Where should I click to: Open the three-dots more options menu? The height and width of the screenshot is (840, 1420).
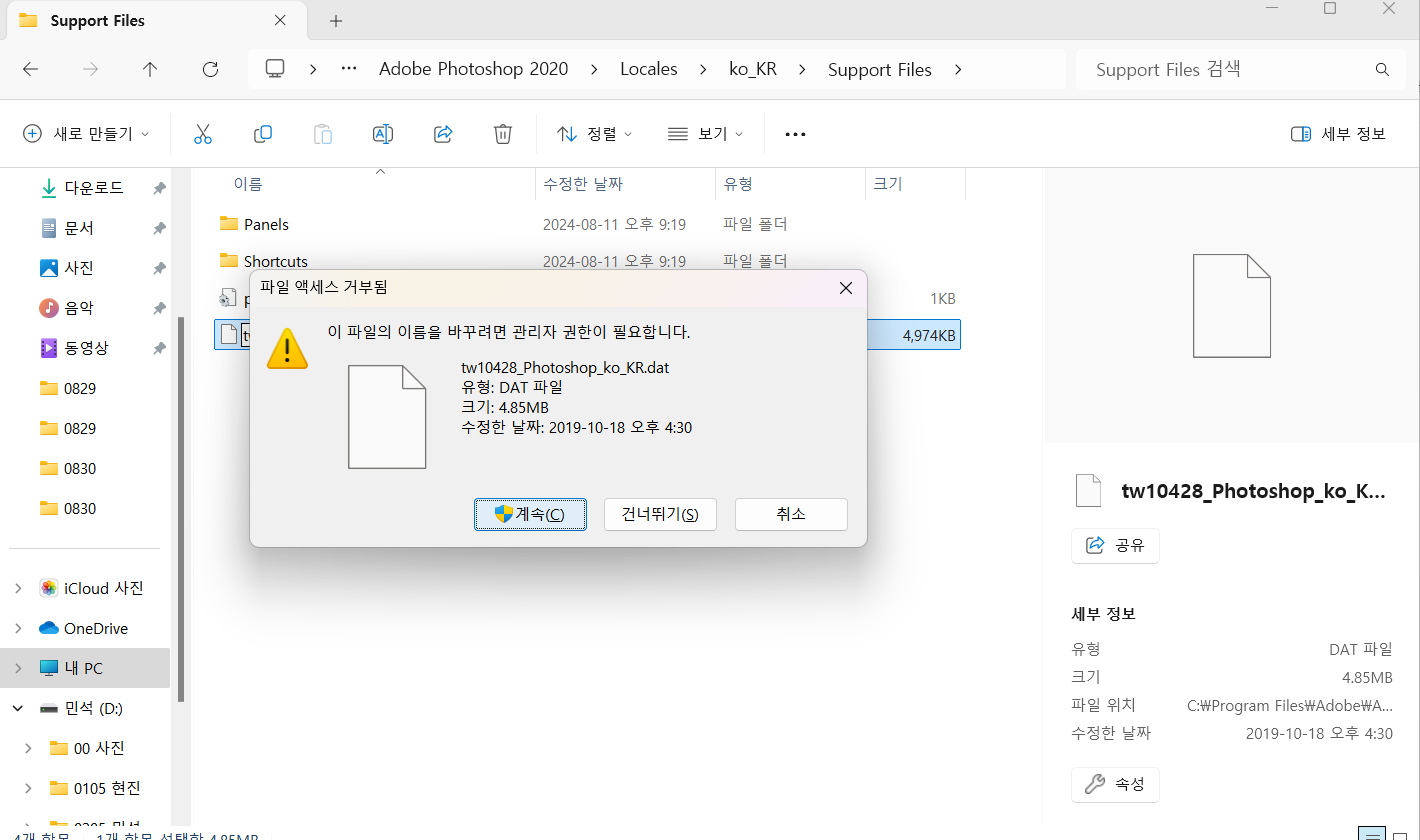point(795,134)
